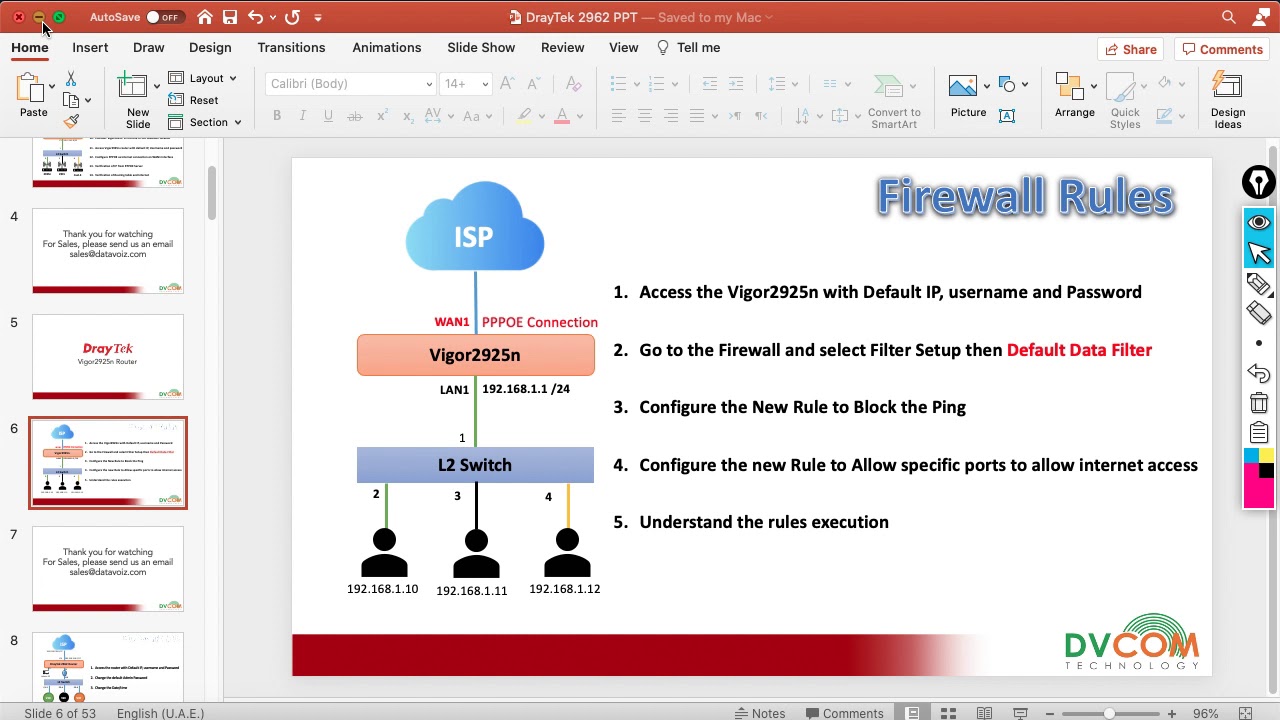Click the undo icon in annotation toolbar
Image resolution: width=1280 pixels, height=720 pixels.
click(1259, 373)
